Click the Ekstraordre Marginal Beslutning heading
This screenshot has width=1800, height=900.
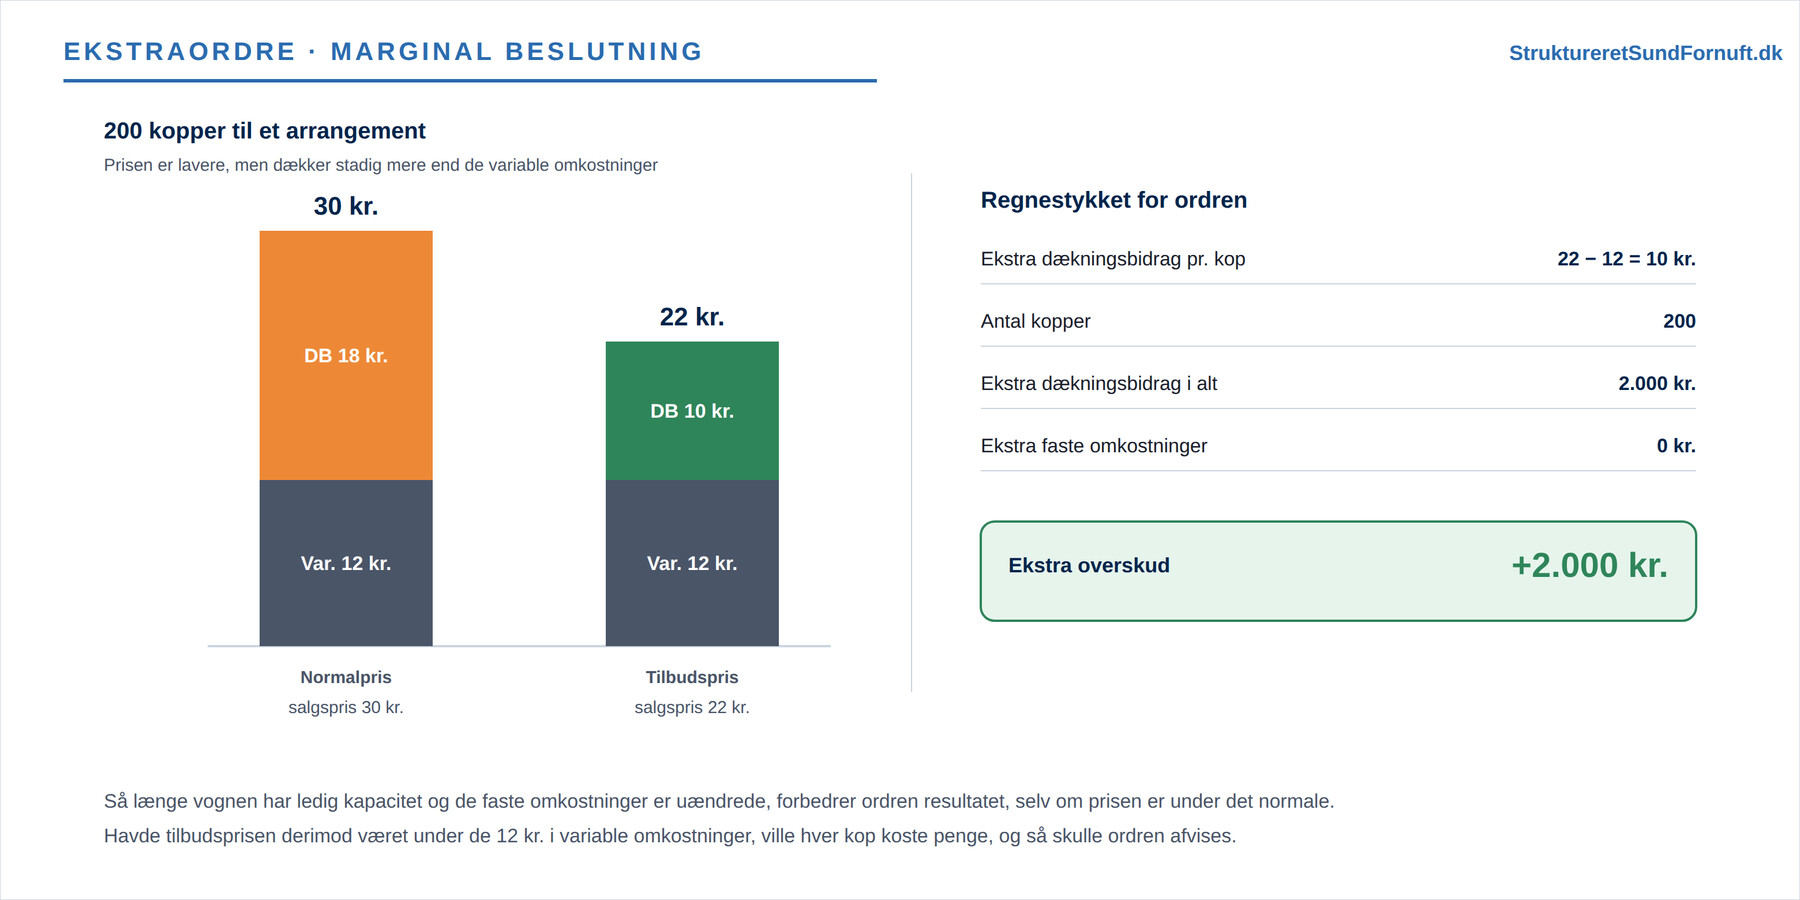(383, 51)
